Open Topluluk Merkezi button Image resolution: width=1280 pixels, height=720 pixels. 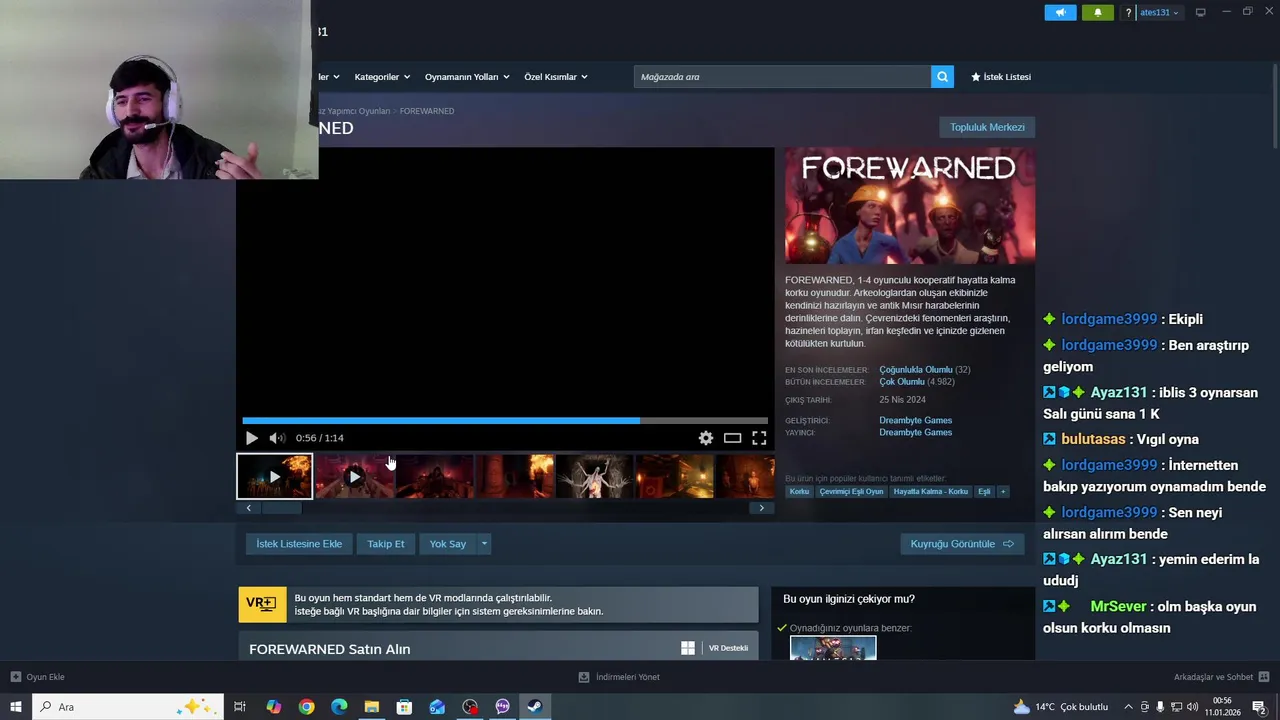tap(987, 127)
